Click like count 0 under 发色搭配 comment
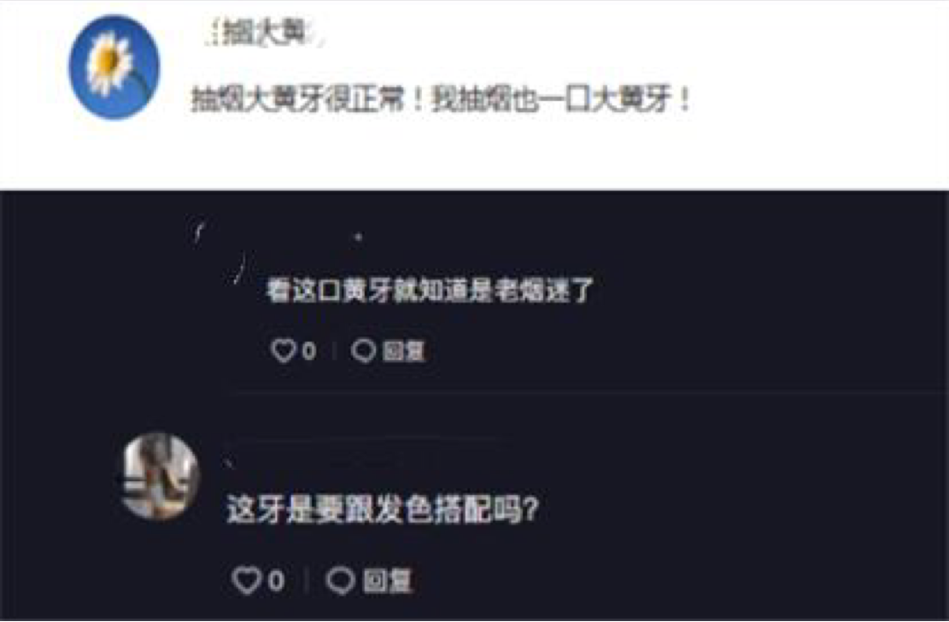The image size is (949, 622). click(x=276, y=581)
